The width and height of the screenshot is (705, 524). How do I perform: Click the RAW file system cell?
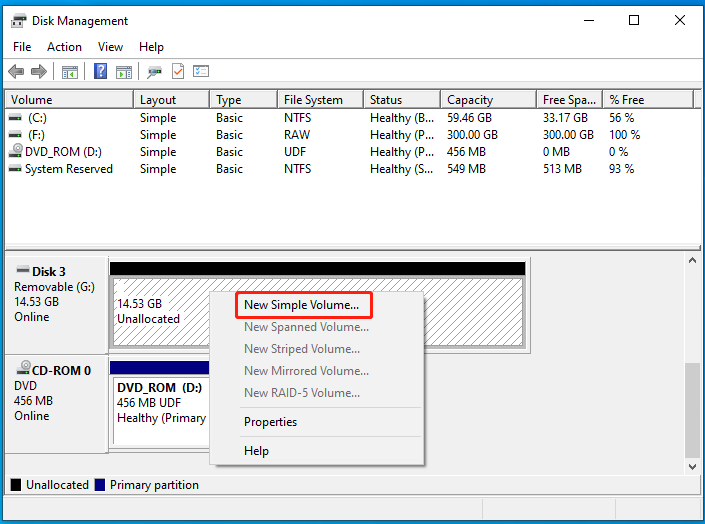(x=297, y=135)
